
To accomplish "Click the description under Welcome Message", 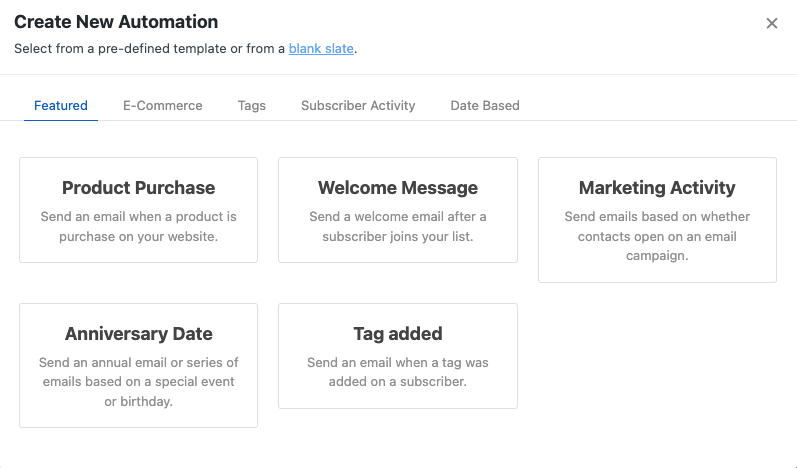I will click(x=398, y=227).
